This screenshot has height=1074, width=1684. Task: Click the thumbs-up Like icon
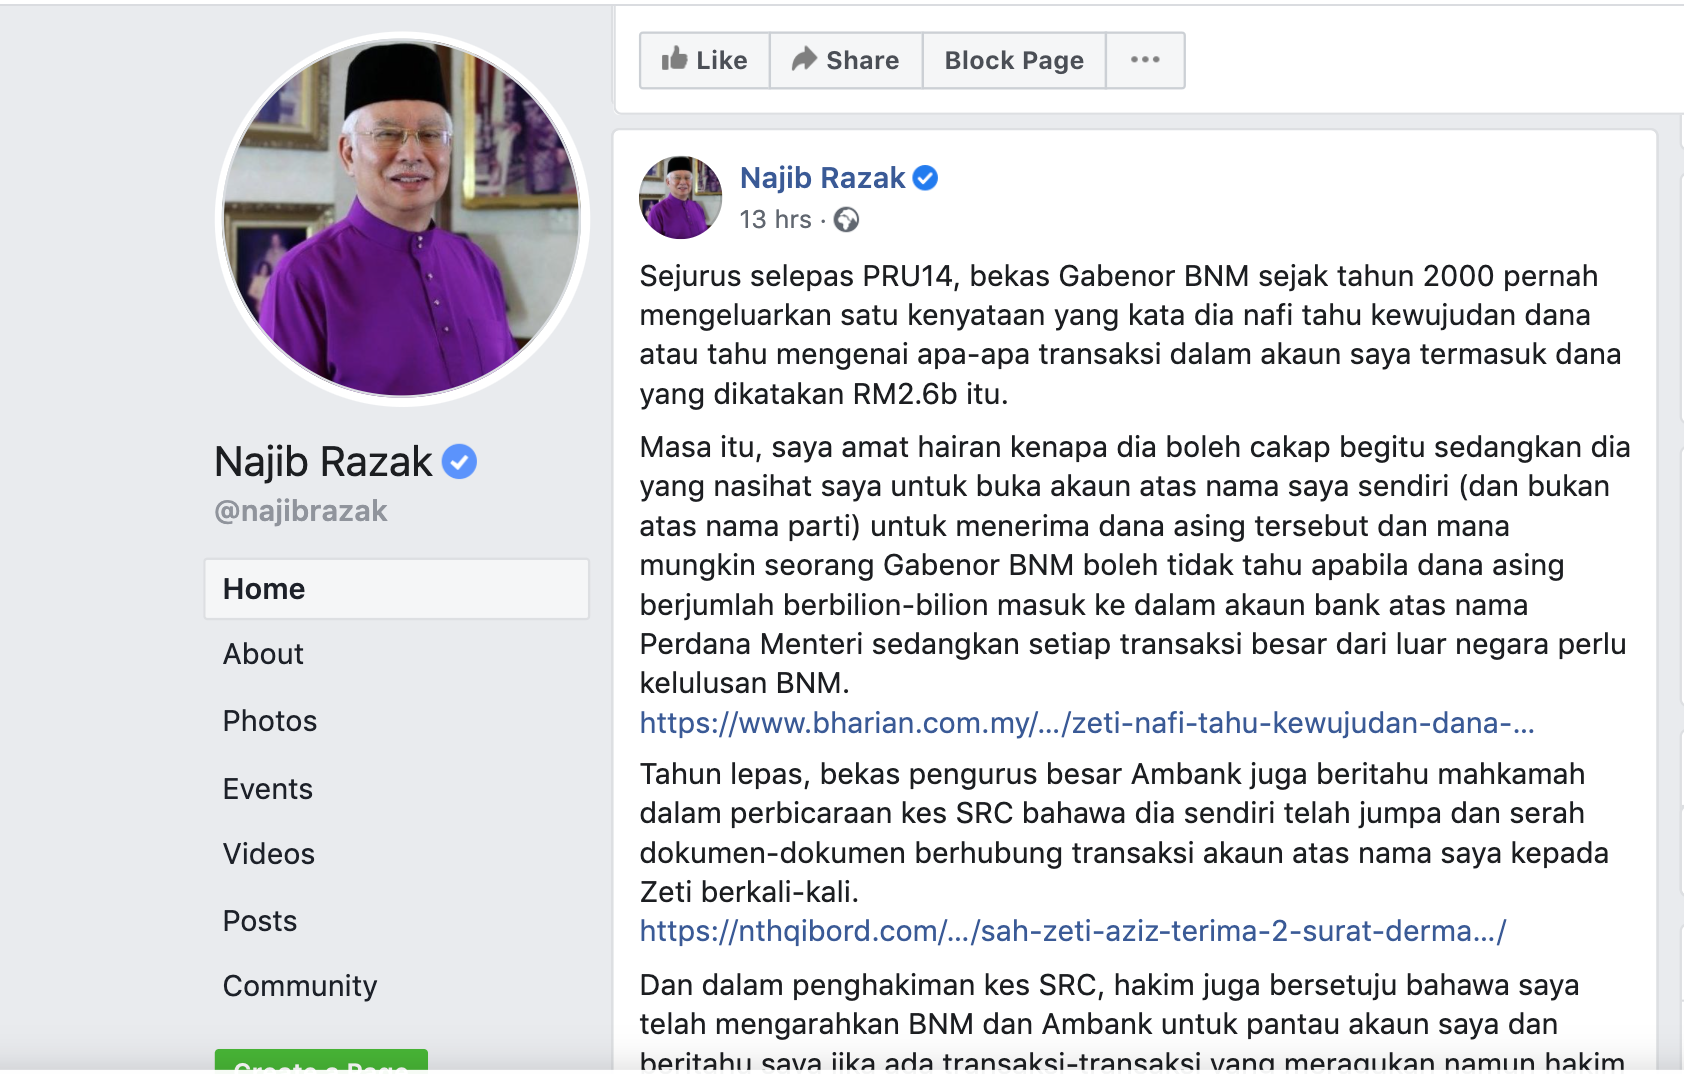point(674,59)
